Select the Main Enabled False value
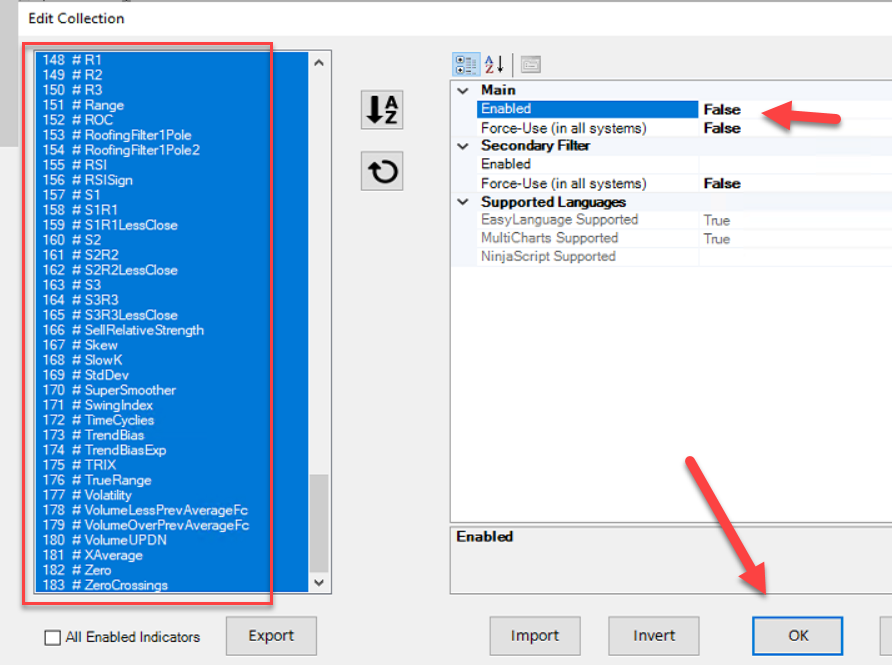 coord(722,109)
